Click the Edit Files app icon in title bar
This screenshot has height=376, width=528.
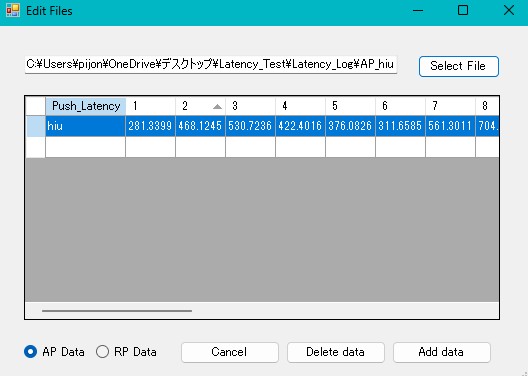pyautogui.click(x=13, y=10)
